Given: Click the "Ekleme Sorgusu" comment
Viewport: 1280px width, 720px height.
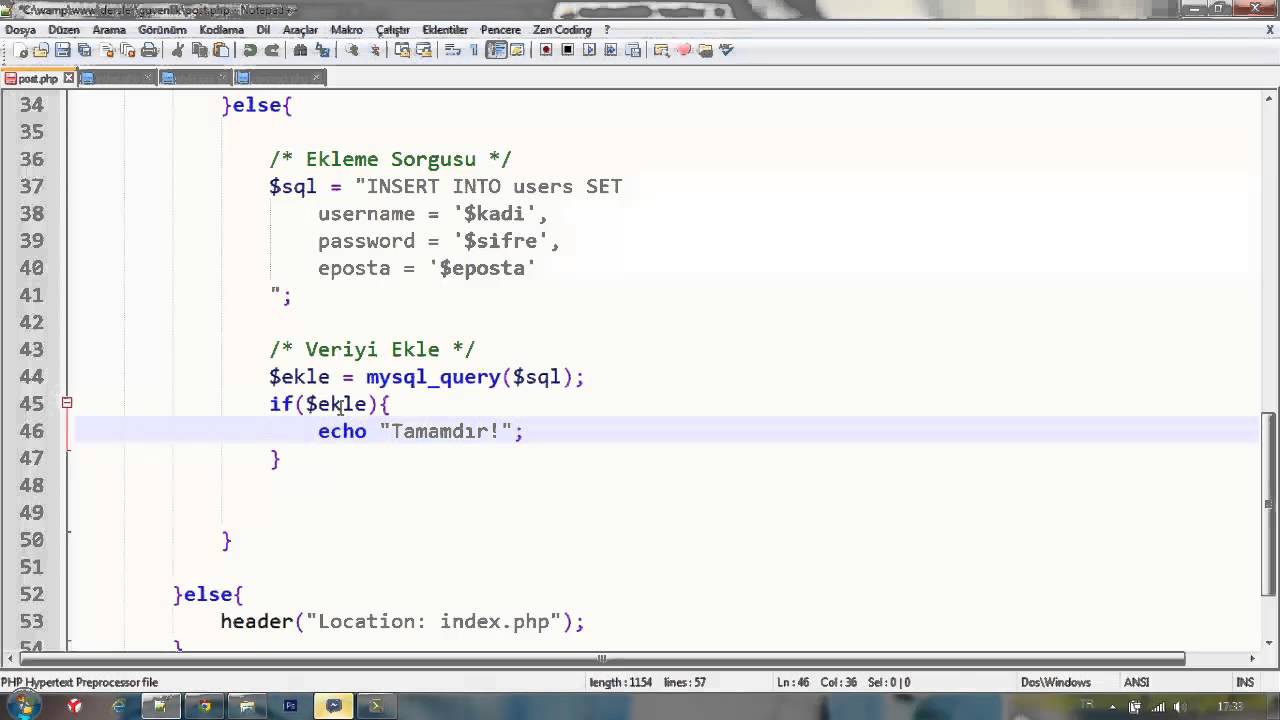Looking at the screenshot, I should pyautogui.click(x=390, y=159).
